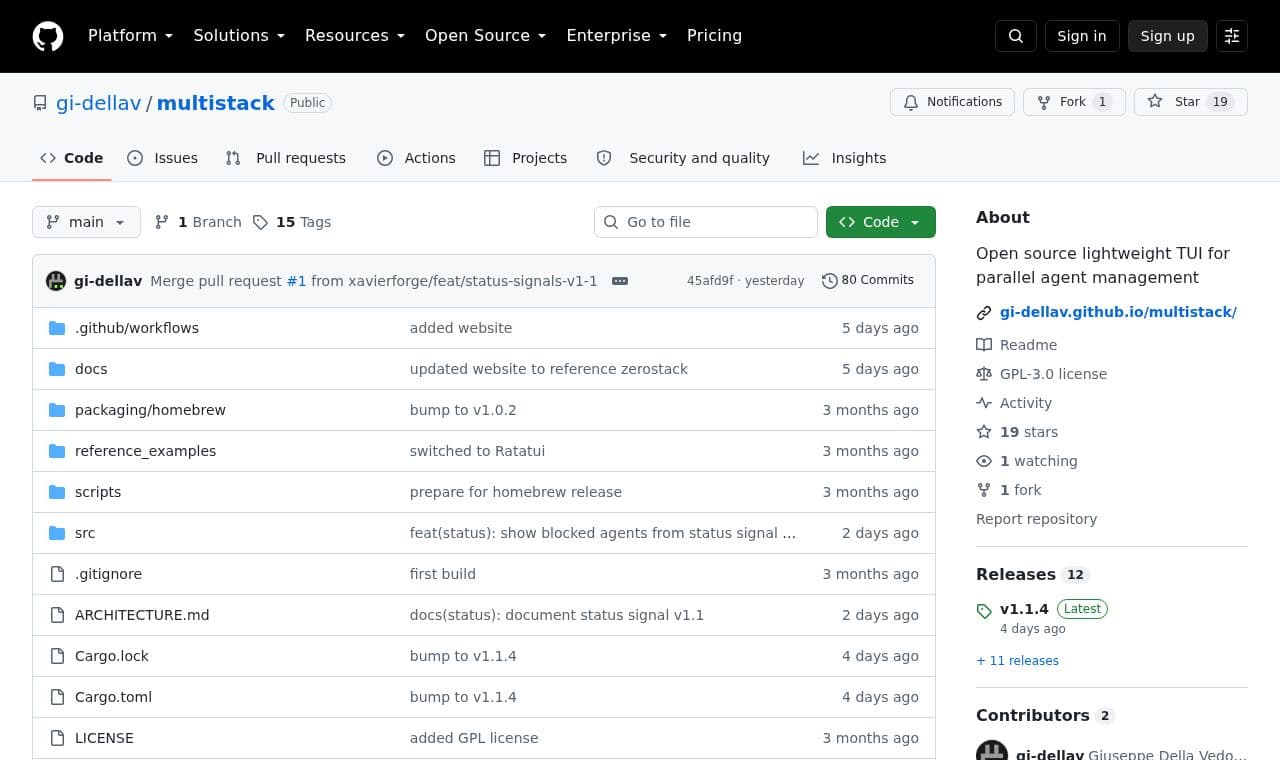The width and height of the screenshot is (1280, 760).
Task: Click the v1.1.4 release tag icon
Action: point(984,610)
